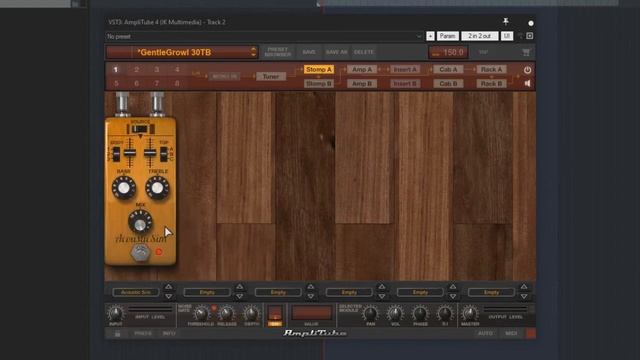Click the UI button
The height and width of the screenshot is (360, 640).
click(x=507, y=36)
